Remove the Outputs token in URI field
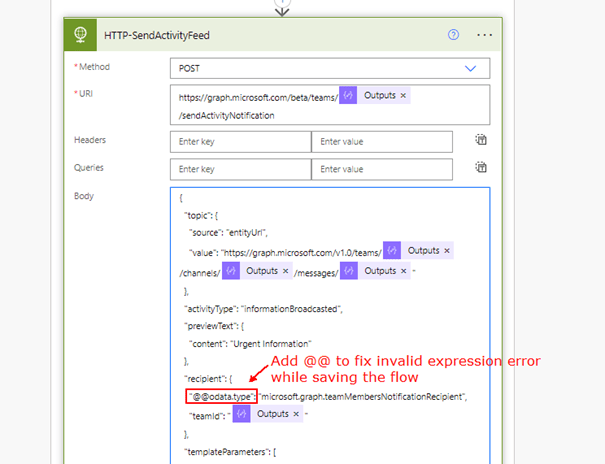 point(403,95)
